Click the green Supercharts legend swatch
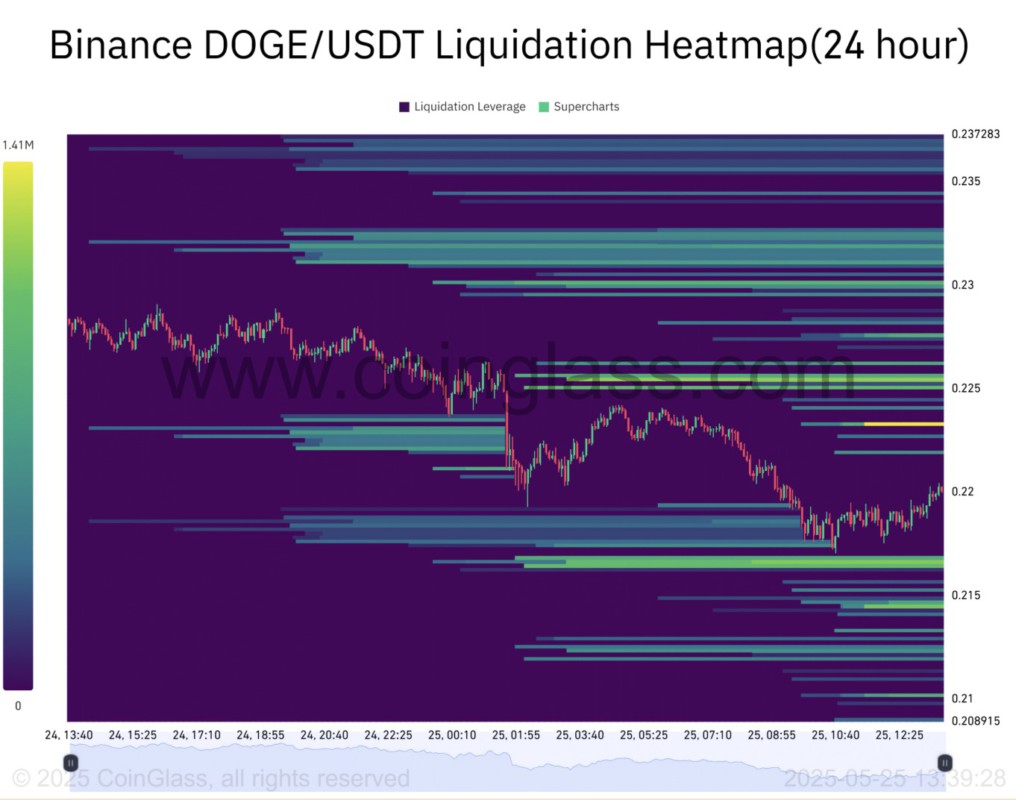 coord(543,107)
